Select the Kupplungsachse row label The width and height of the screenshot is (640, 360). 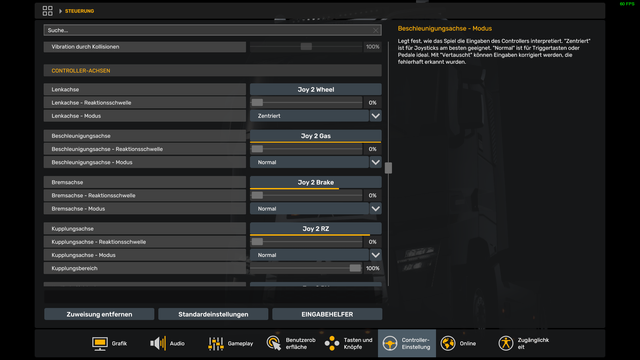(145, 229)
